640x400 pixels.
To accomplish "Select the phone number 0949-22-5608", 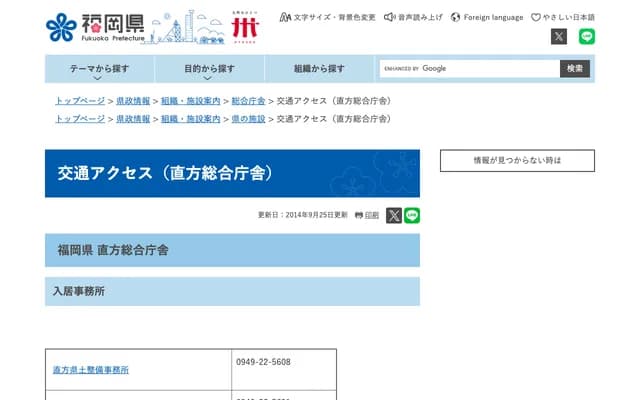I will click(263, 362).
